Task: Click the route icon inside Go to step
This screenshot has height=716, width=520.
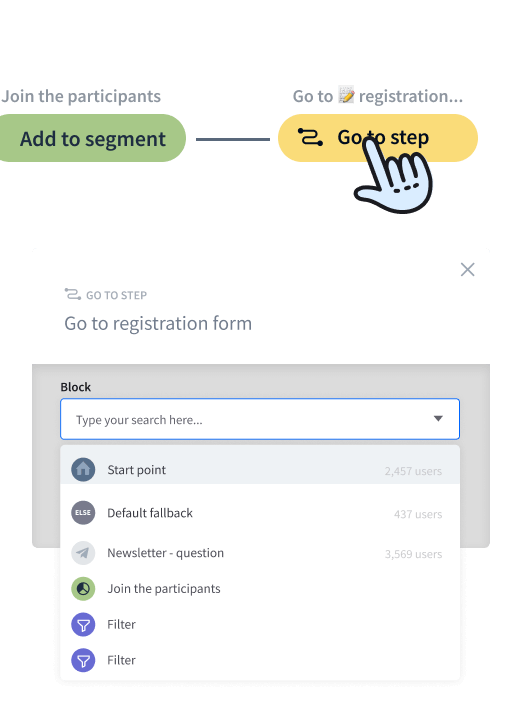Action: click(x=310, y=137)
